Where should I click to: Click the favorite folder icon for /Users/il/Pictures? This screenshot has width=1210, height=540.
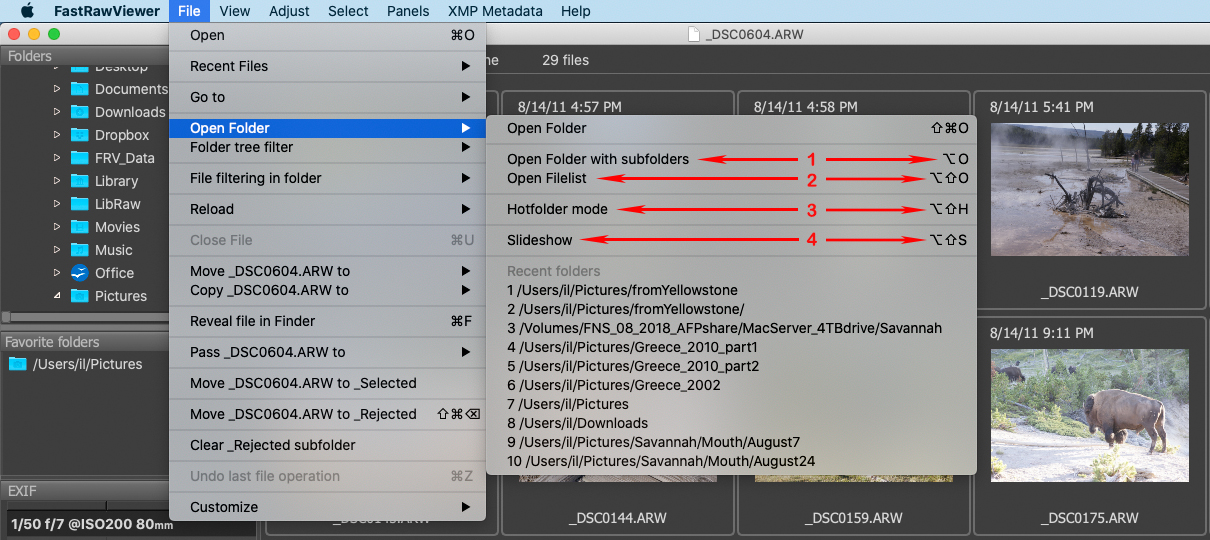[x=17, y=364]
